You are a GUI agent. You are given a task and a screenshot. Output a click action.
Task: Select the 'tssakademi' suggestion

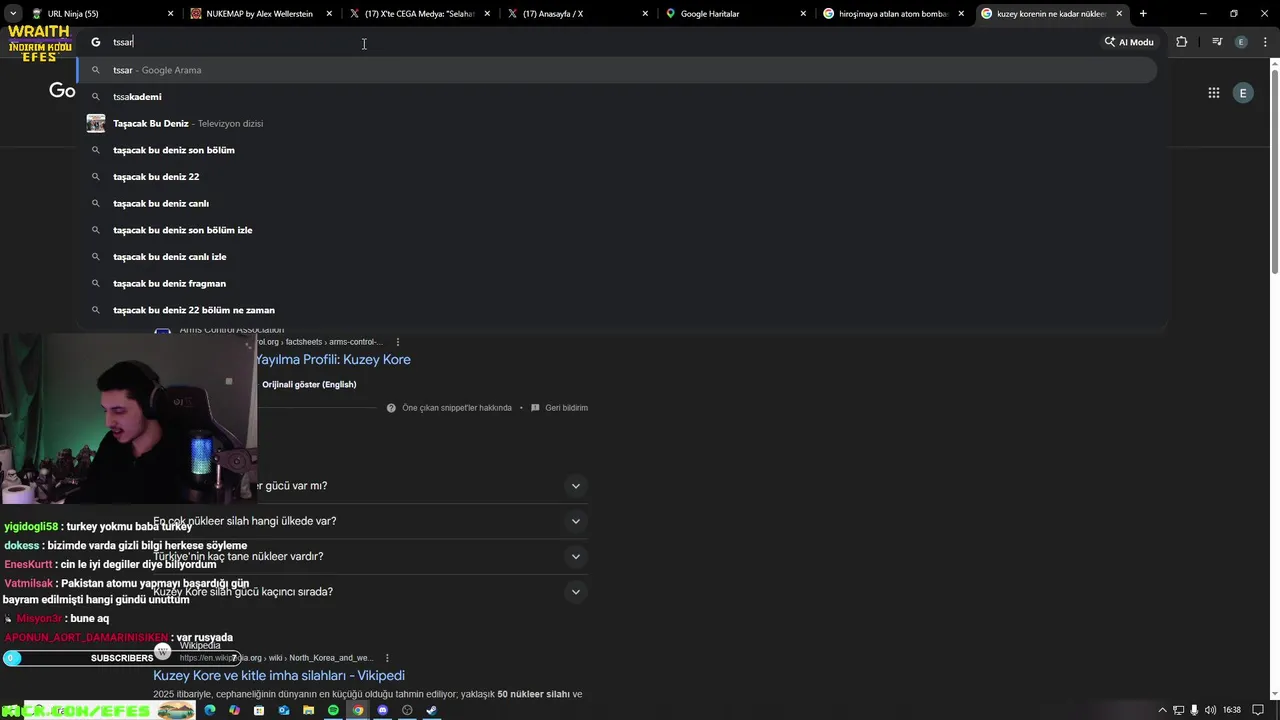(618, 97)
